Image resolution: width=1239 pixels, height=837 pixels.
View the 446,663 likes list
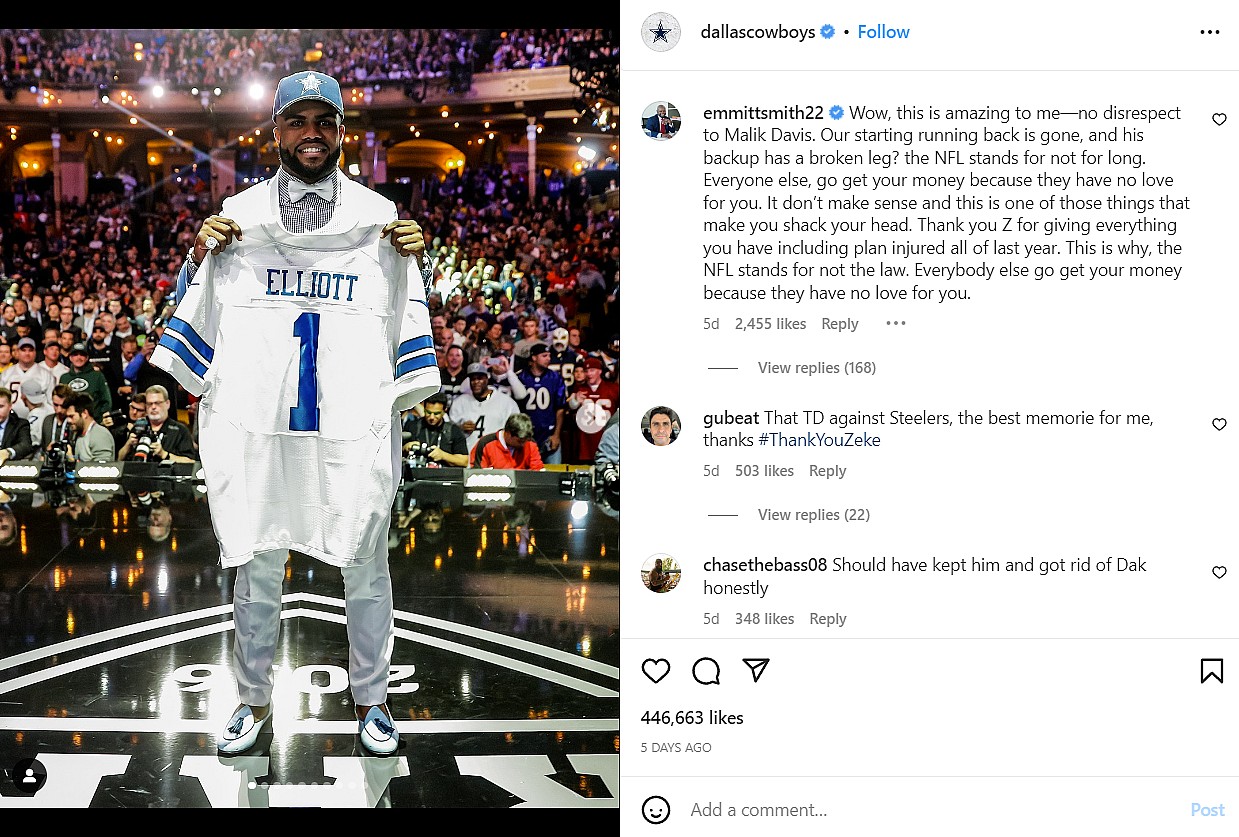[692, 718]
